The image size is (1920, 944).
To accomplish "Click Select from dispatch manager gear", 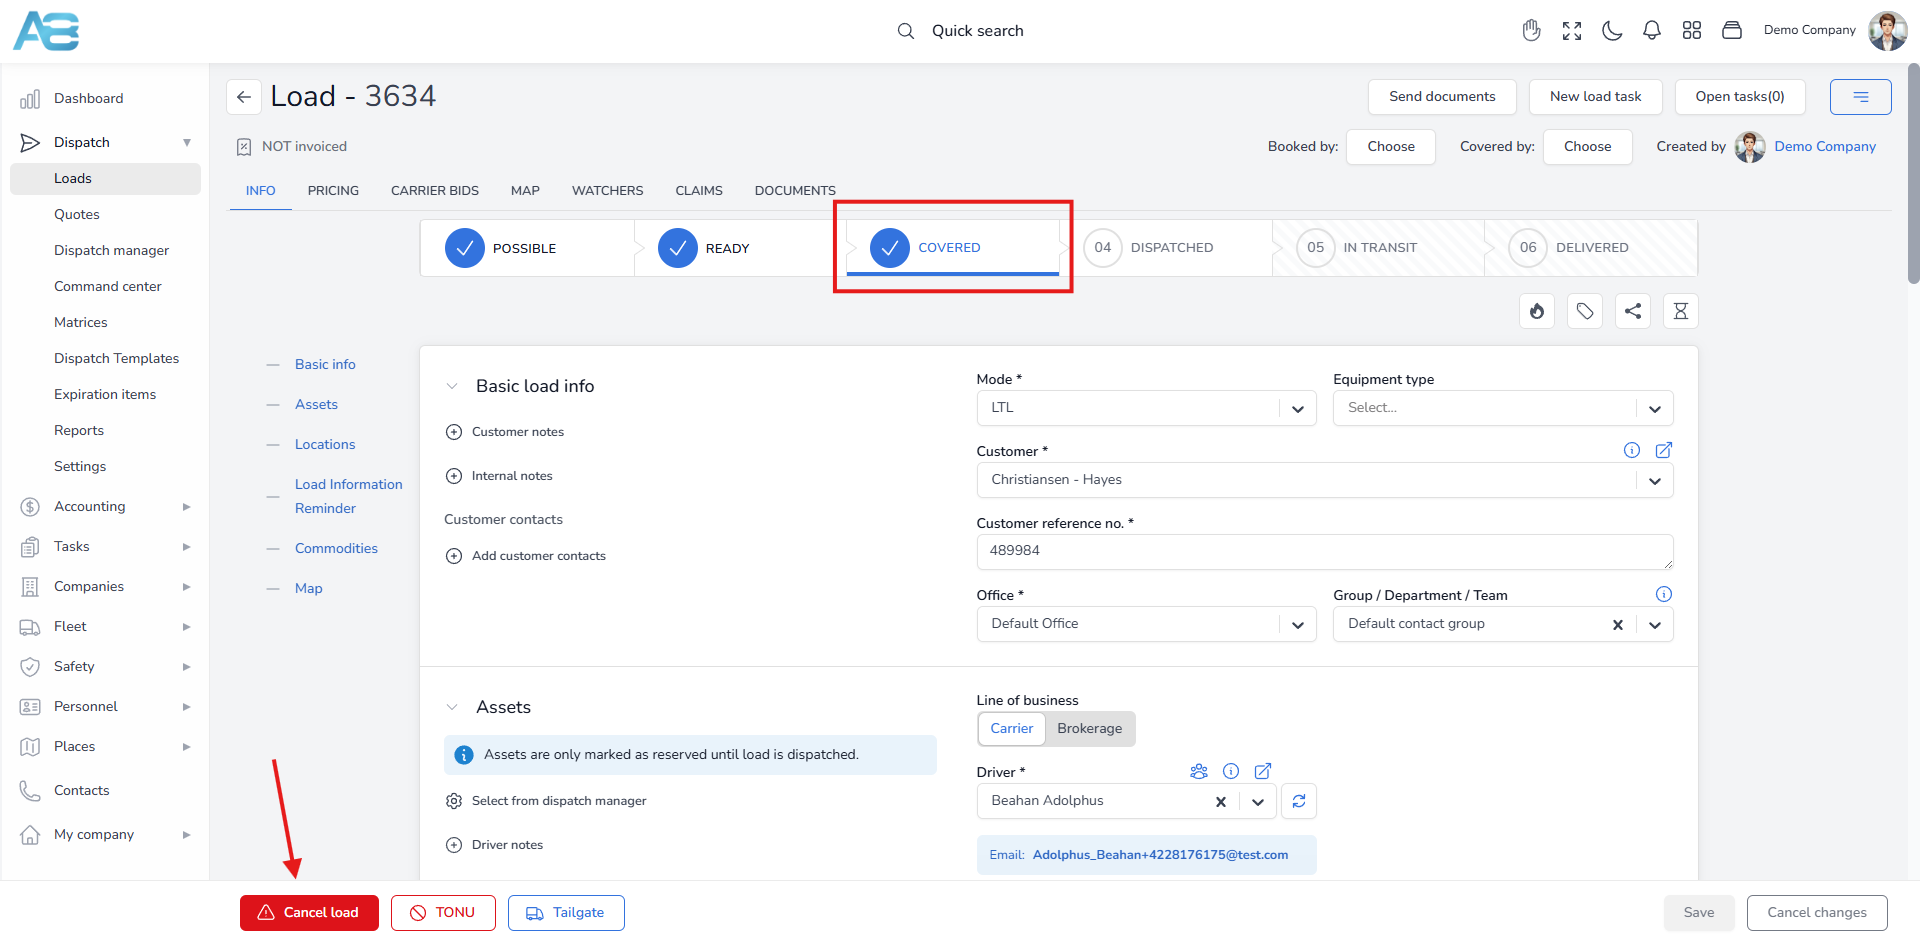I will [x=454, y=801].
